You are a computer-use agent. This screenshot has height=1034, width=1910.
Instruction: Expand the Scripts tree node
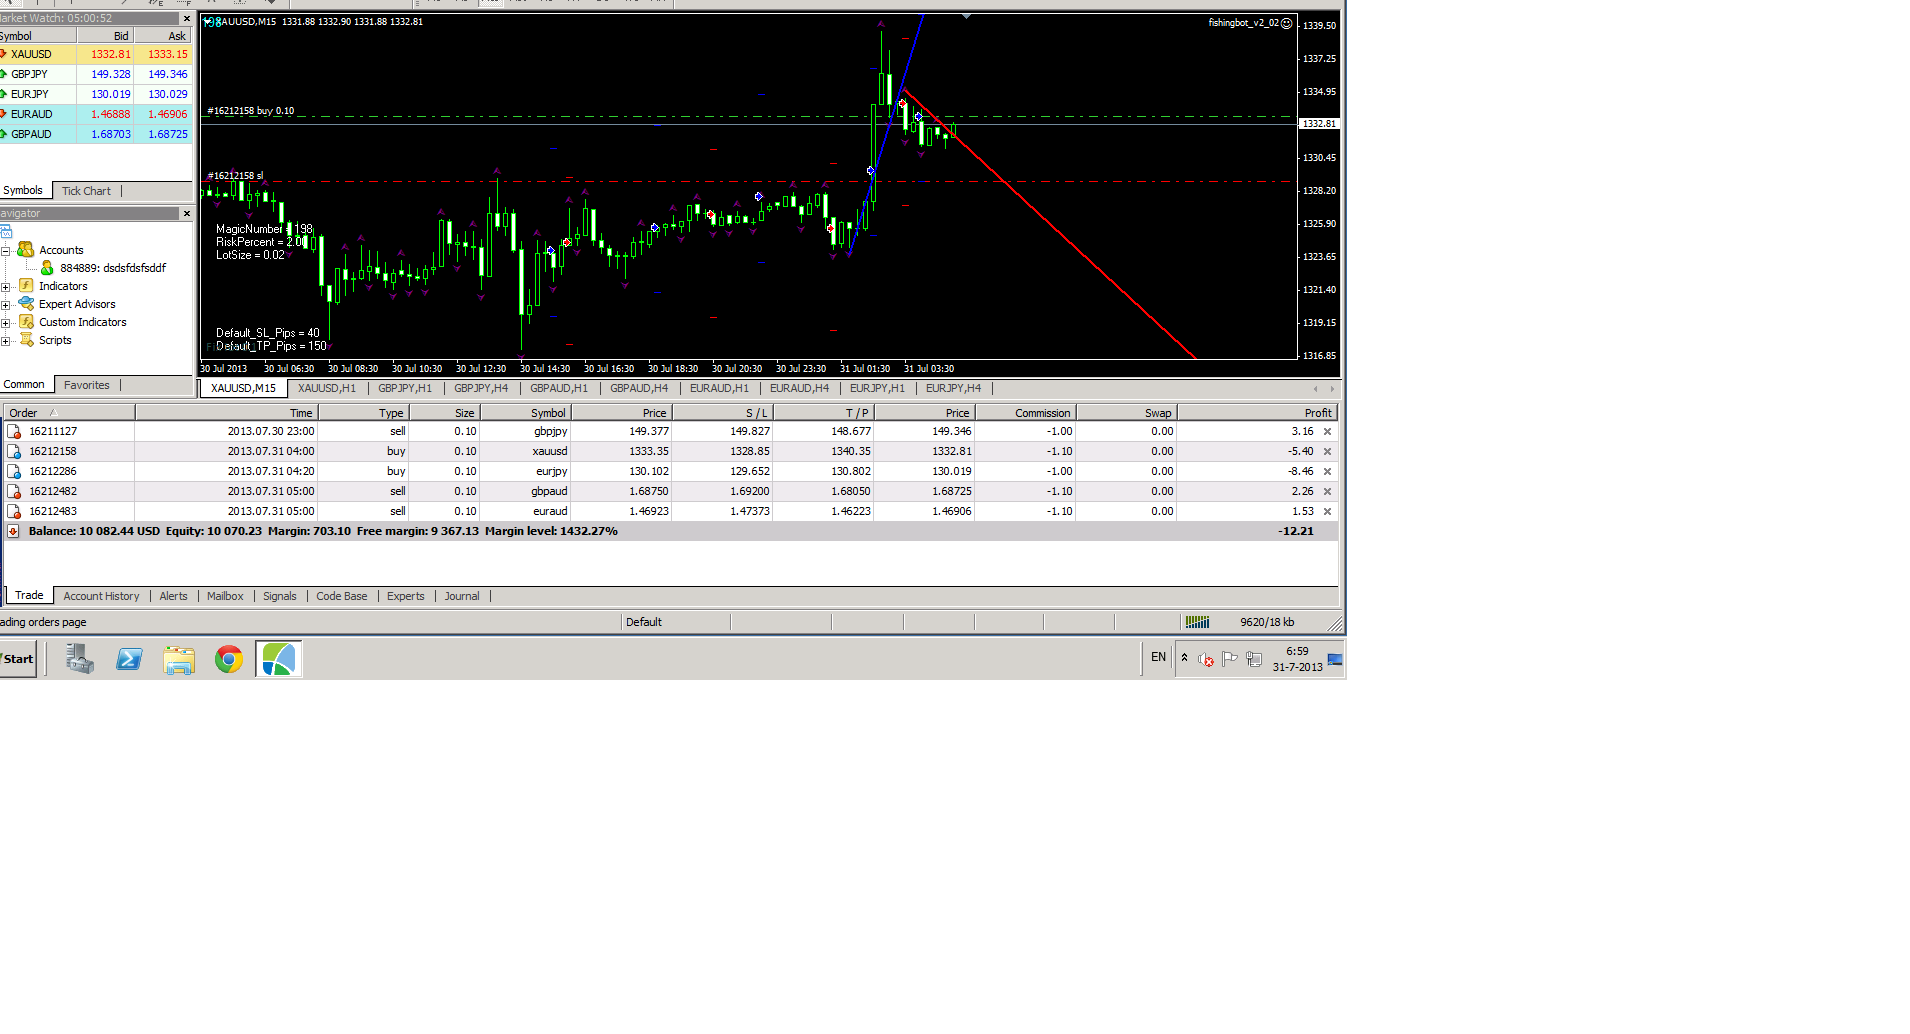pos(6,340)
